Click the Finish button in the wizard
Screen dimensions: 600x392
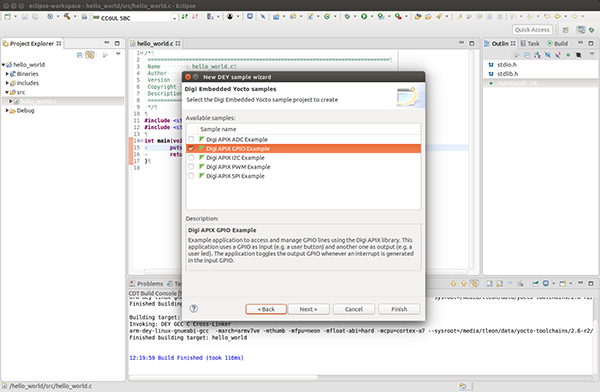399,309
